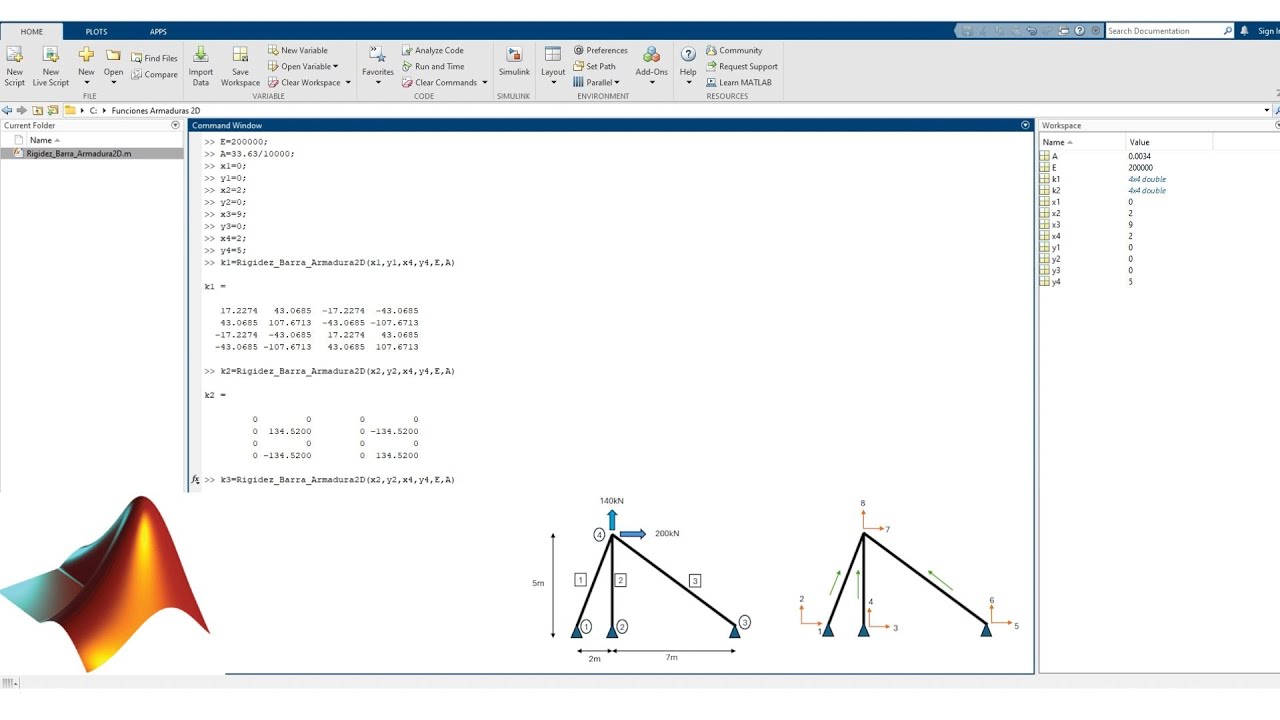Click 'Funciones Armaduras 2D' in address bar
This screenshot has width=1280, height=720.
156,110
